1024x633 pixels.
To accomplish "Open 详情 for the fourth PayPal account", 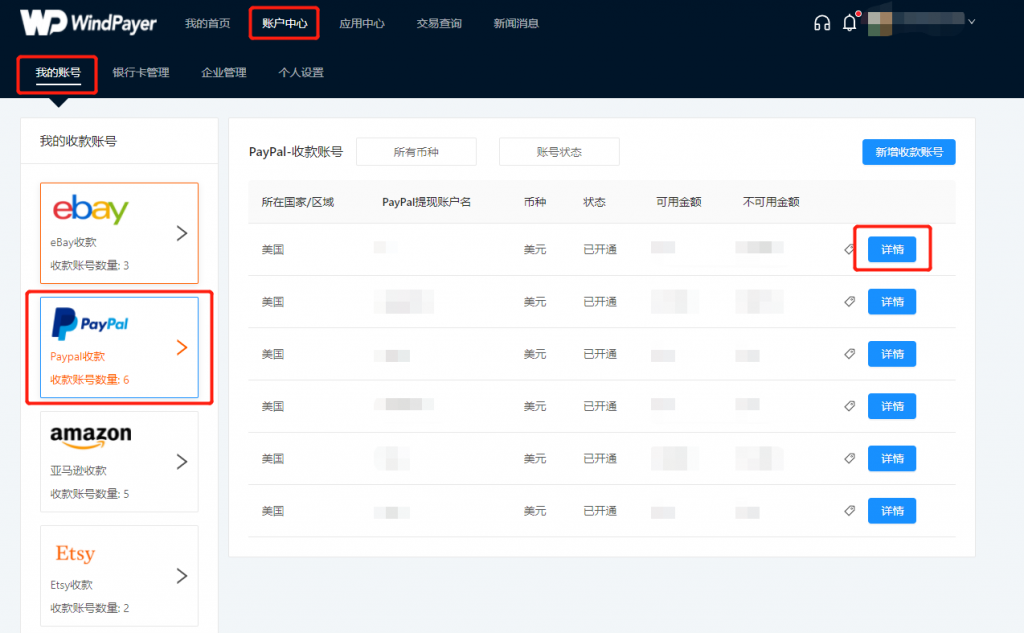I will coord(891,406).
